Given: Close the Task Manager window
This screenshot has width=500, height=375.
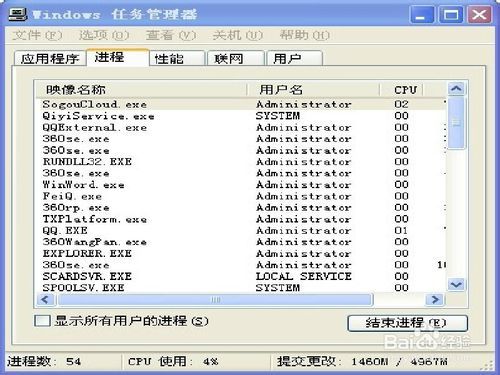Looking at the screenshot, I should tap(479, 15).
